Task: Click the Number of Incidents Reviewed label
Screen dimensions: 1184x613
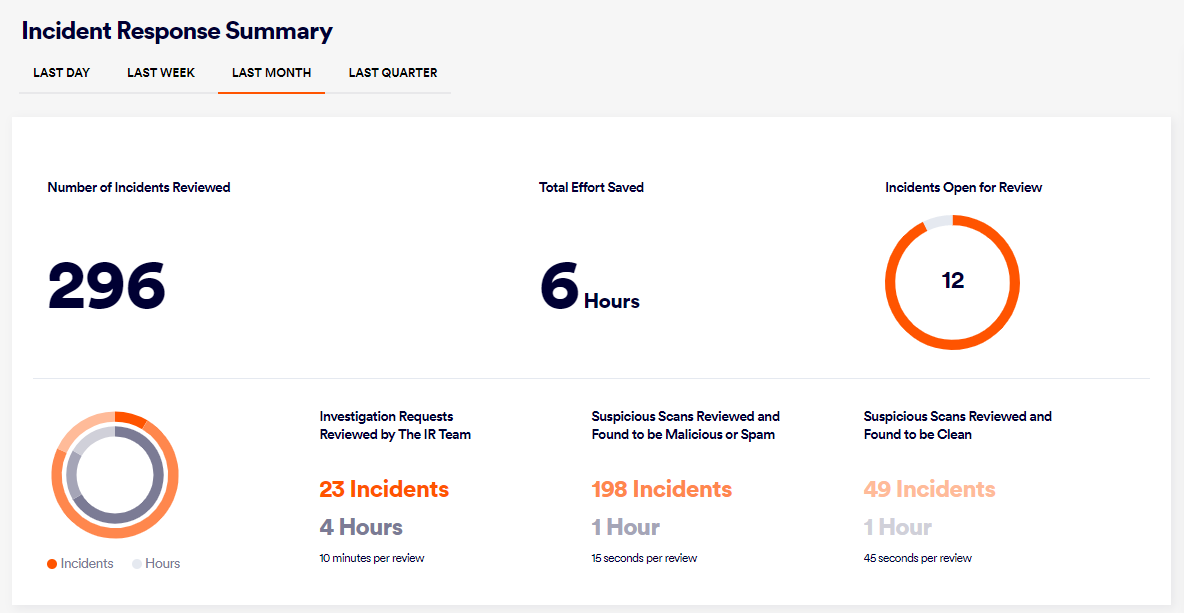Action: click(139, 187)
